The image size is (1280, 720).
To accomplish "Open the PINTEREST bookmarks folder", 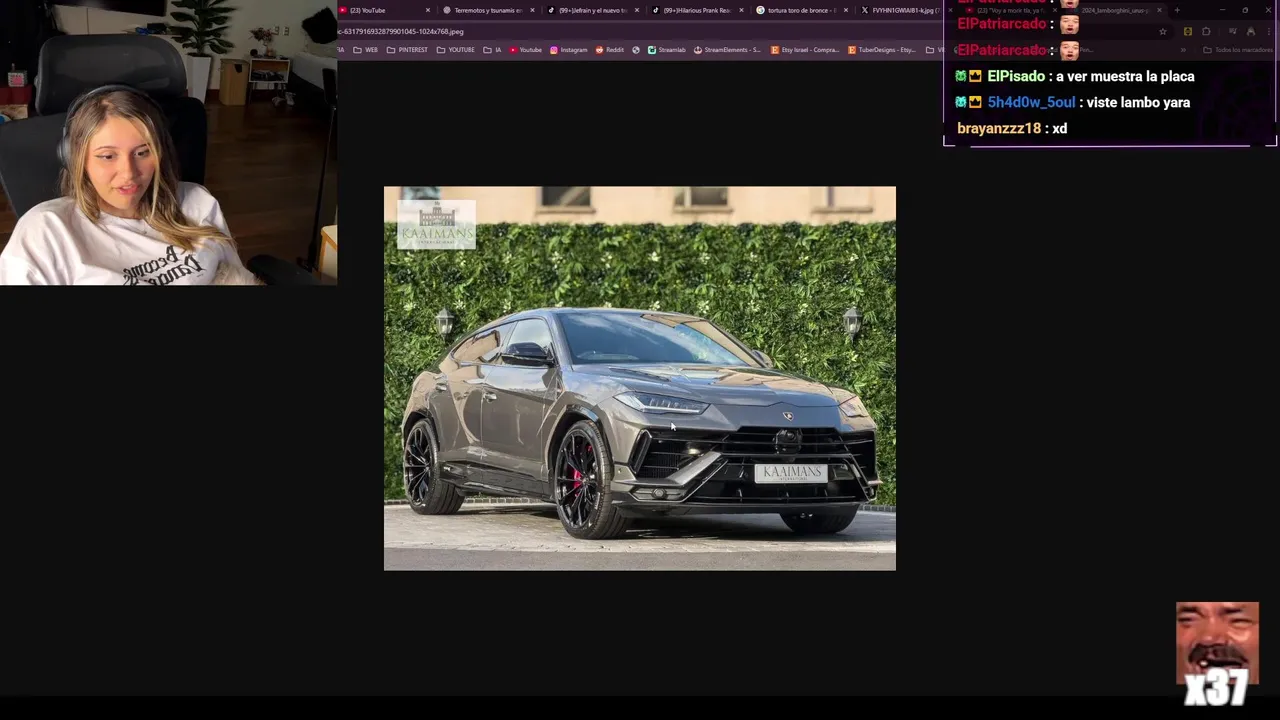I will pyautogui.click(x=407, y=50).
